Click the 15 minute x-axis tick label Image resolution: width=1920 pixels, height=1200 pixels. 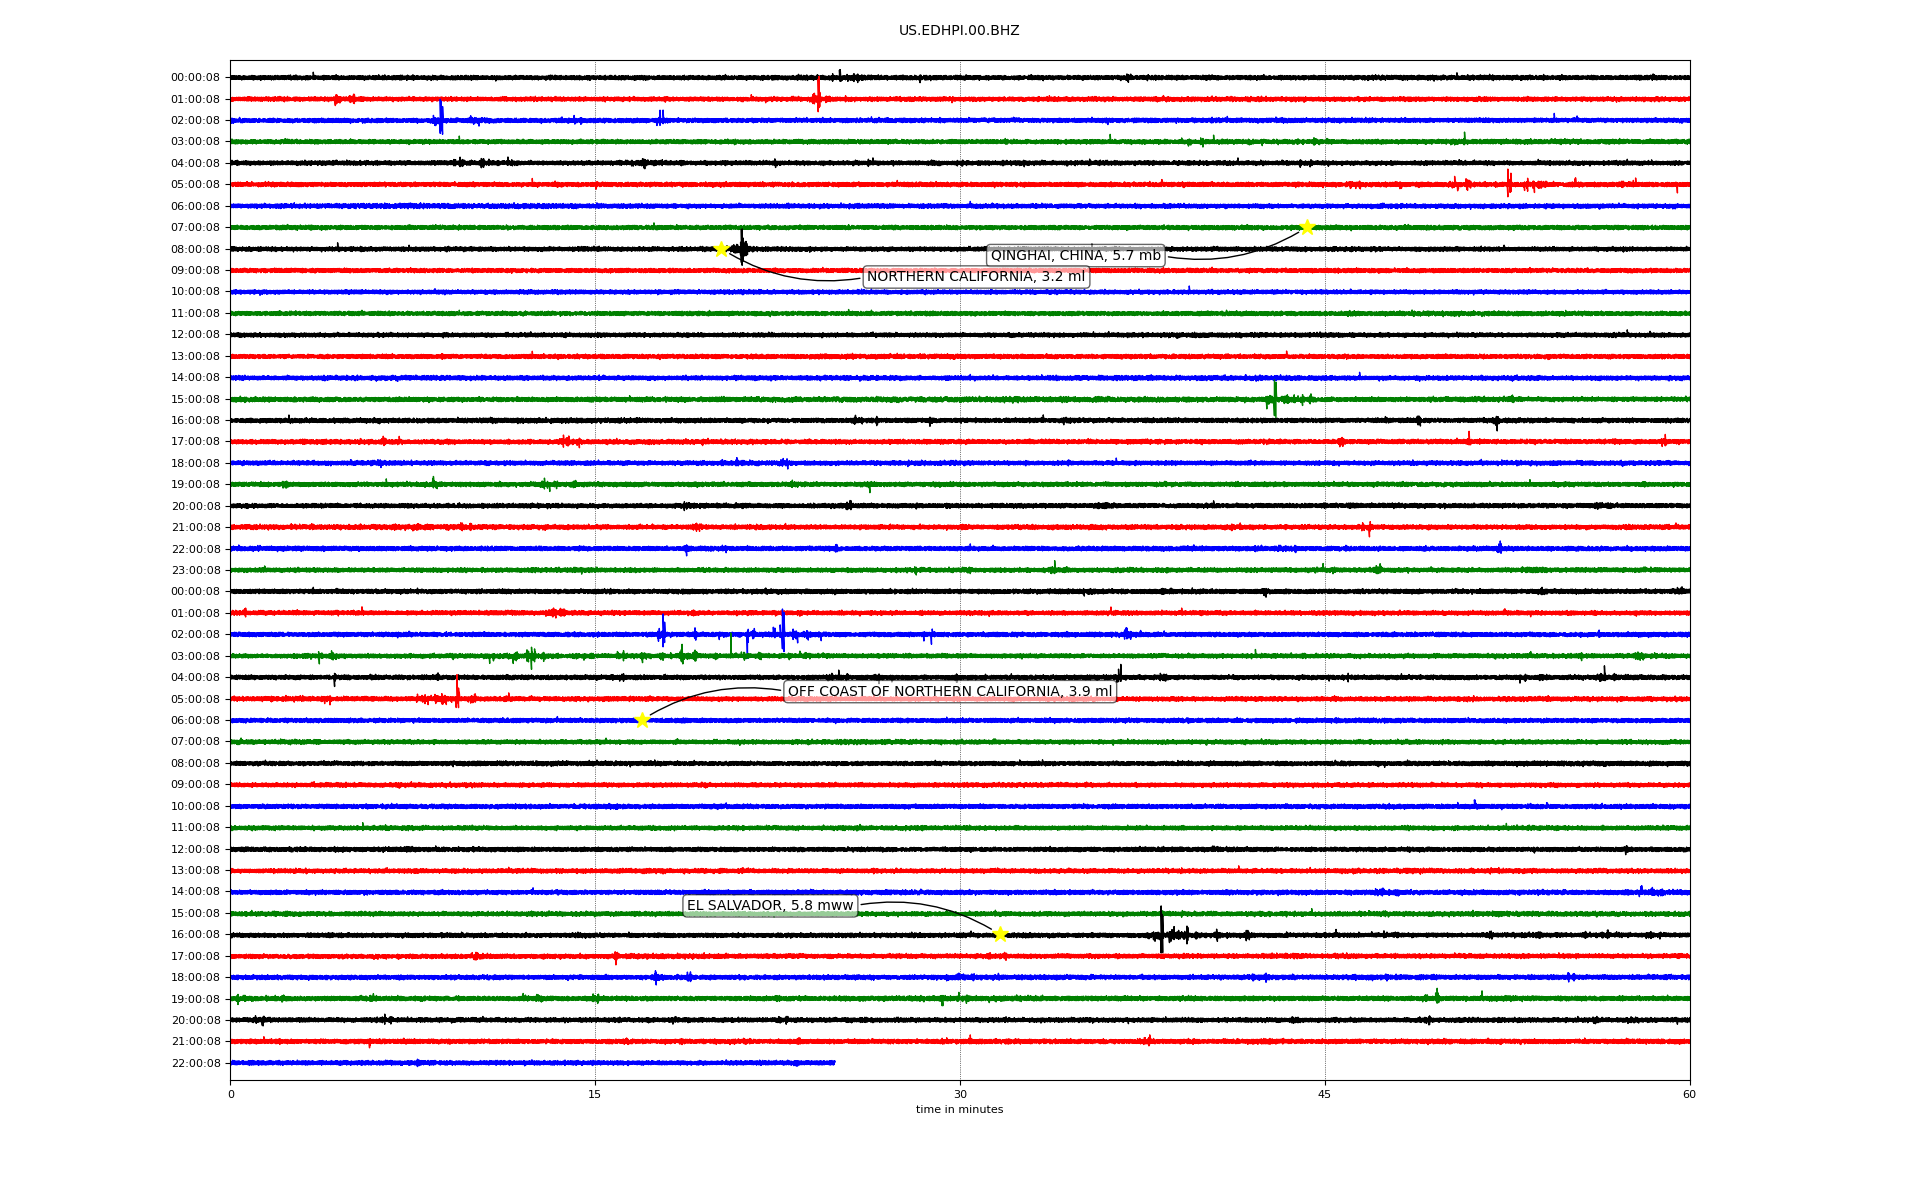[595, 1094]
